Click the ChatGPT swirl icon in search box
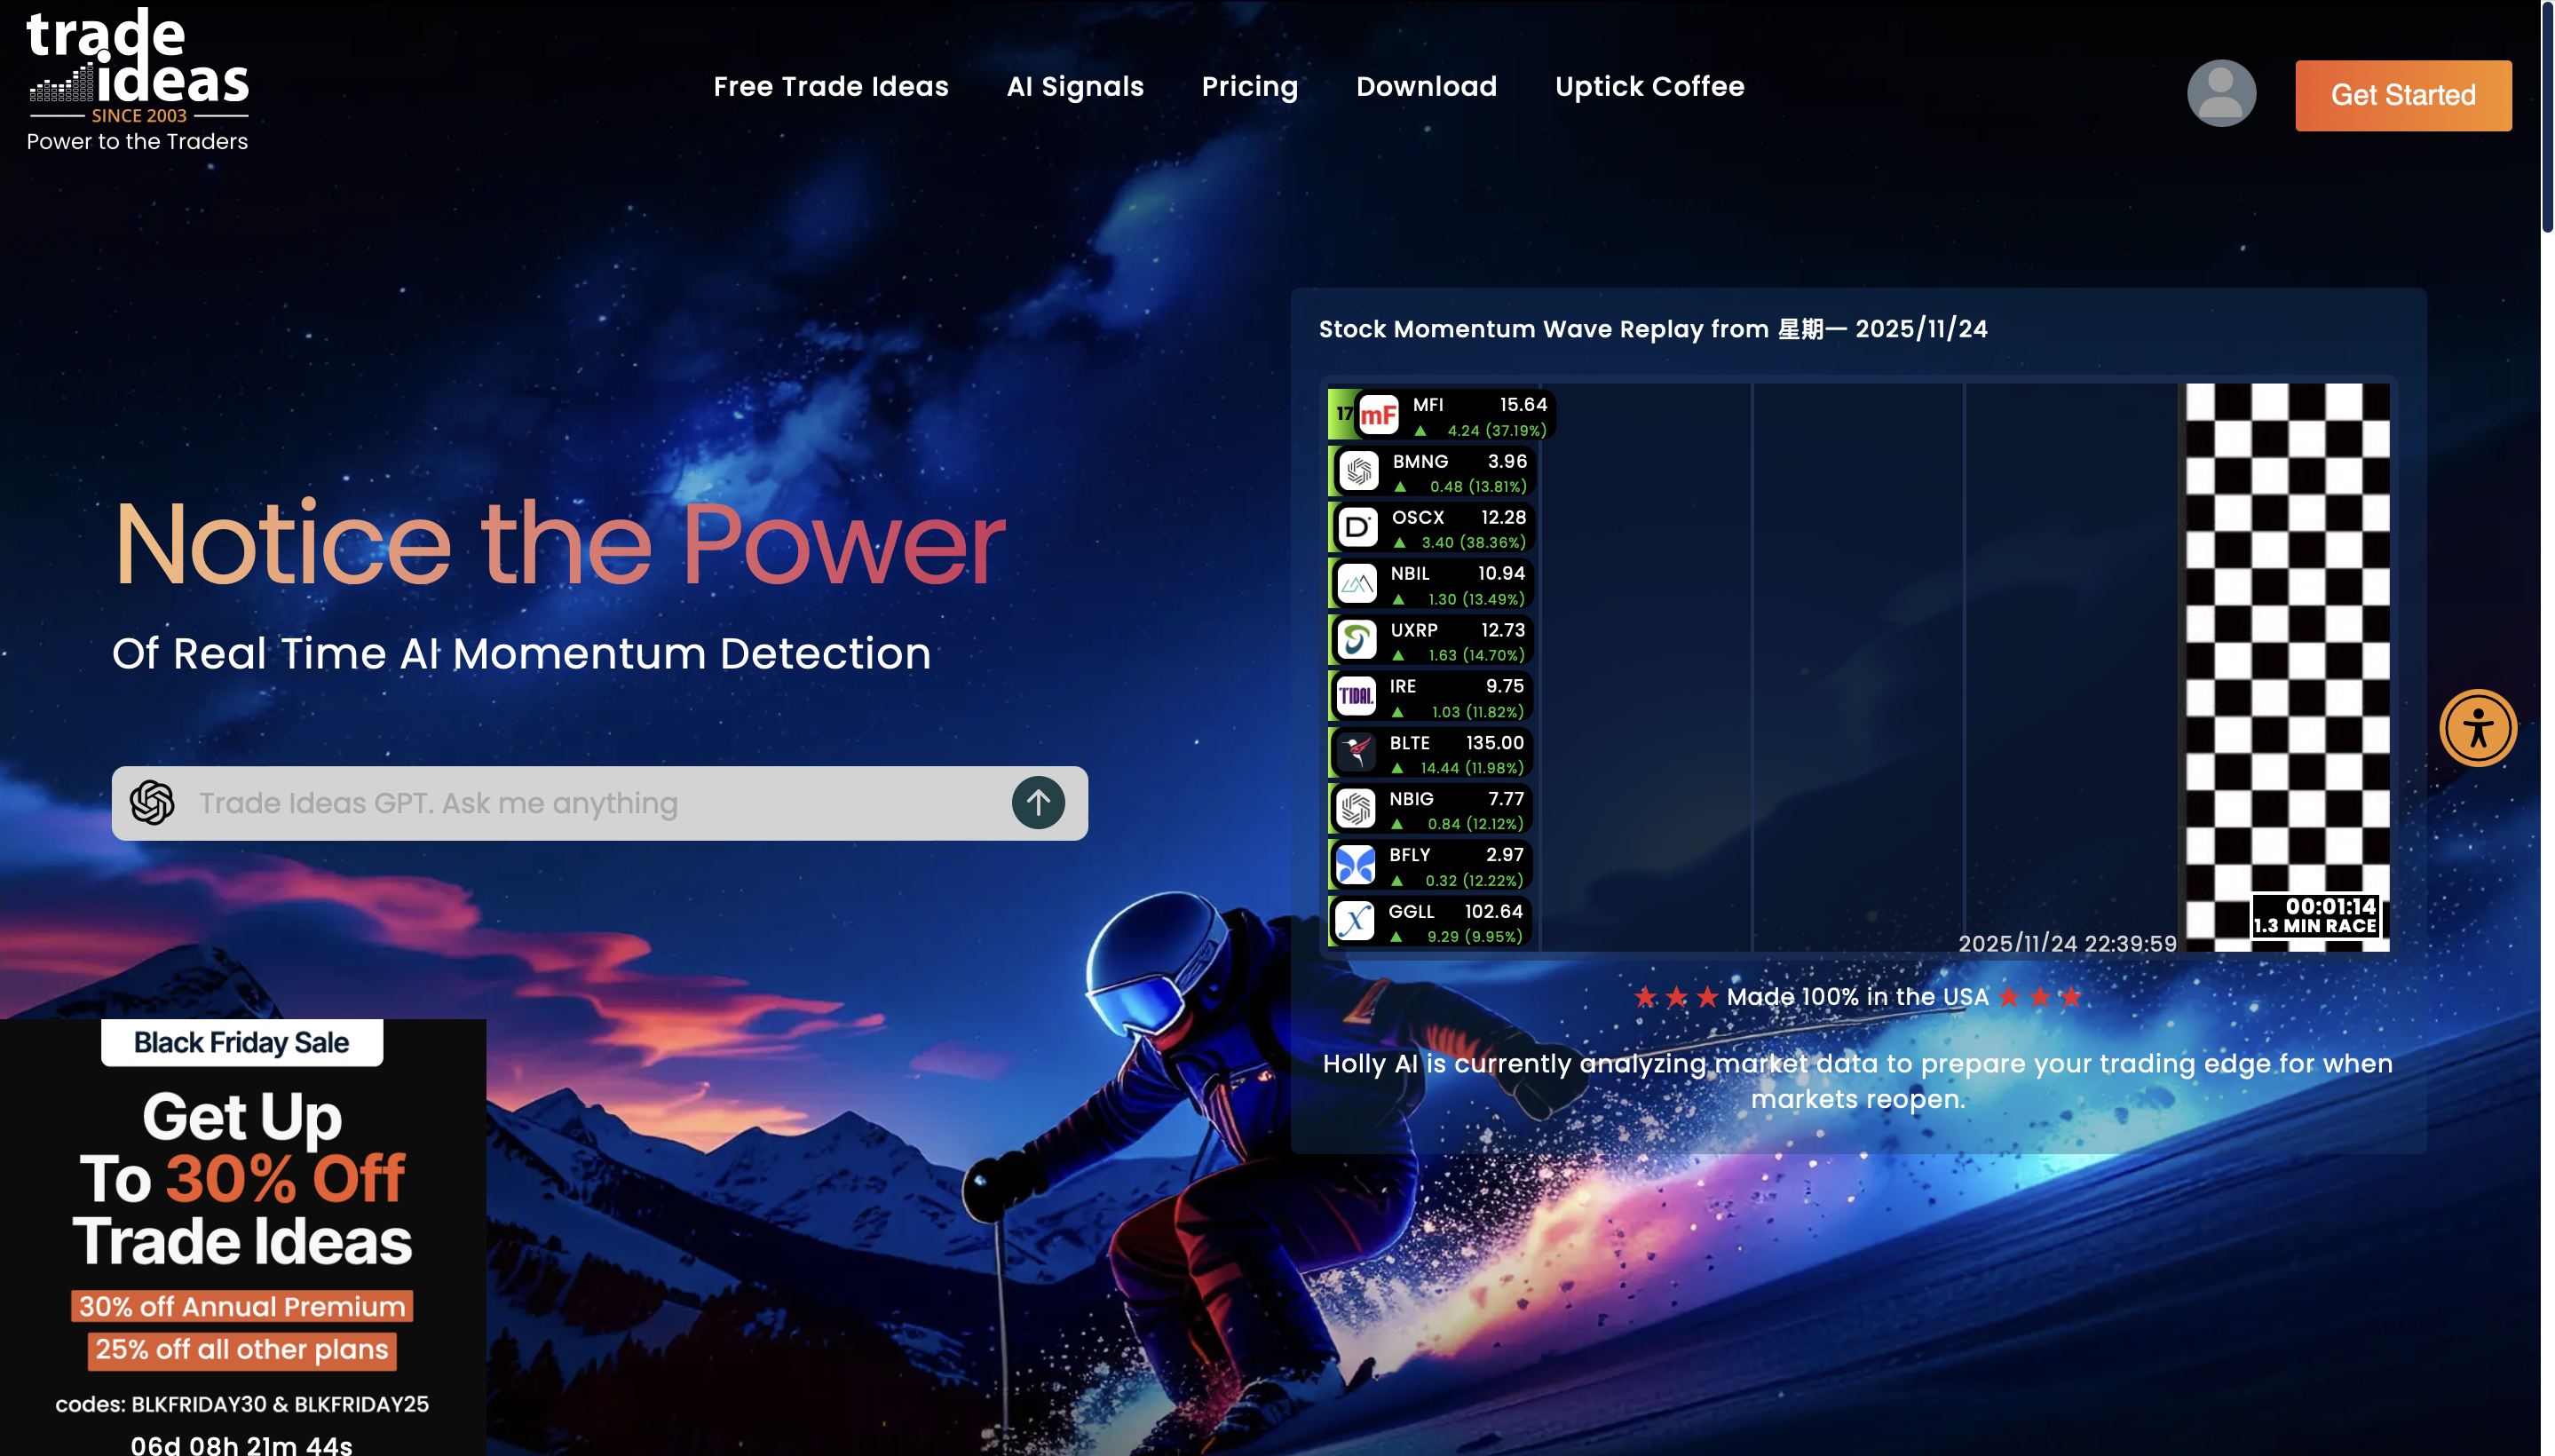The width and height of the screenshot is (2555, 1456). pos(152,803)
